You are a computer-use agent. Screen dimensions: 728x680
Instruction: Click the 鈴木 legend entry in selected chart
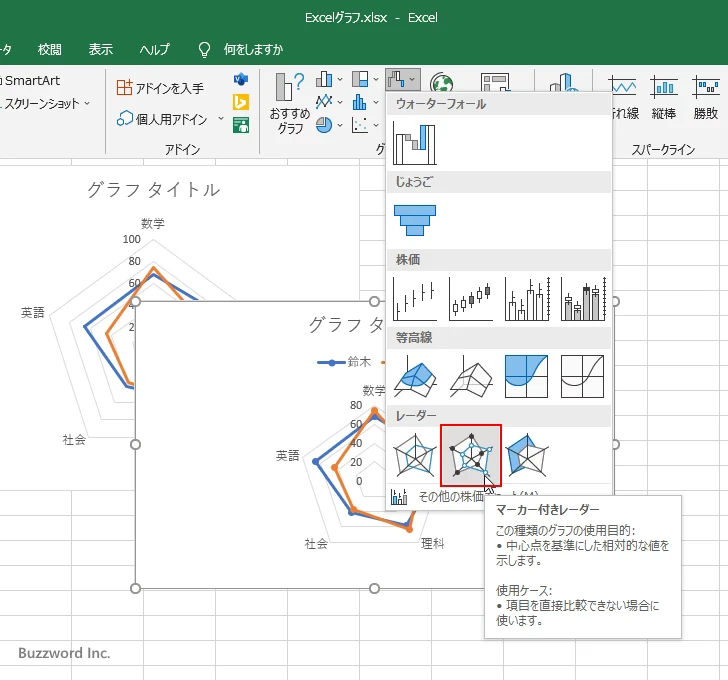344,362
